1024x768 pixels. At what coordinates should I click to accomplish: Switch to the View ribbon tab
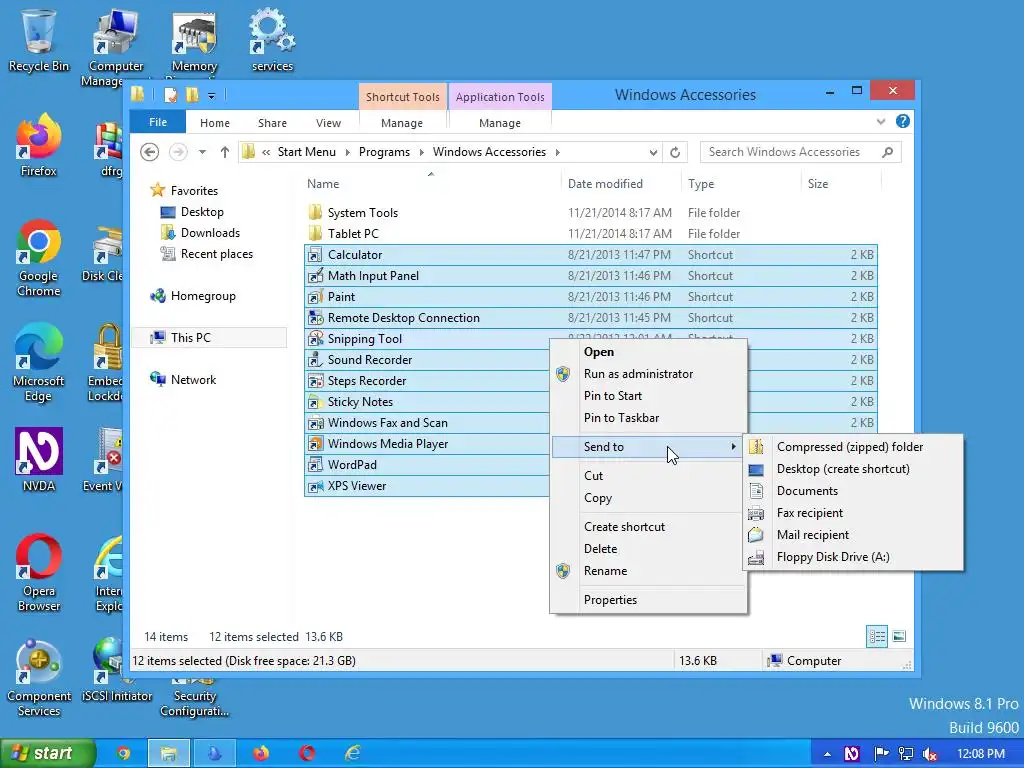tap(328, 123)
